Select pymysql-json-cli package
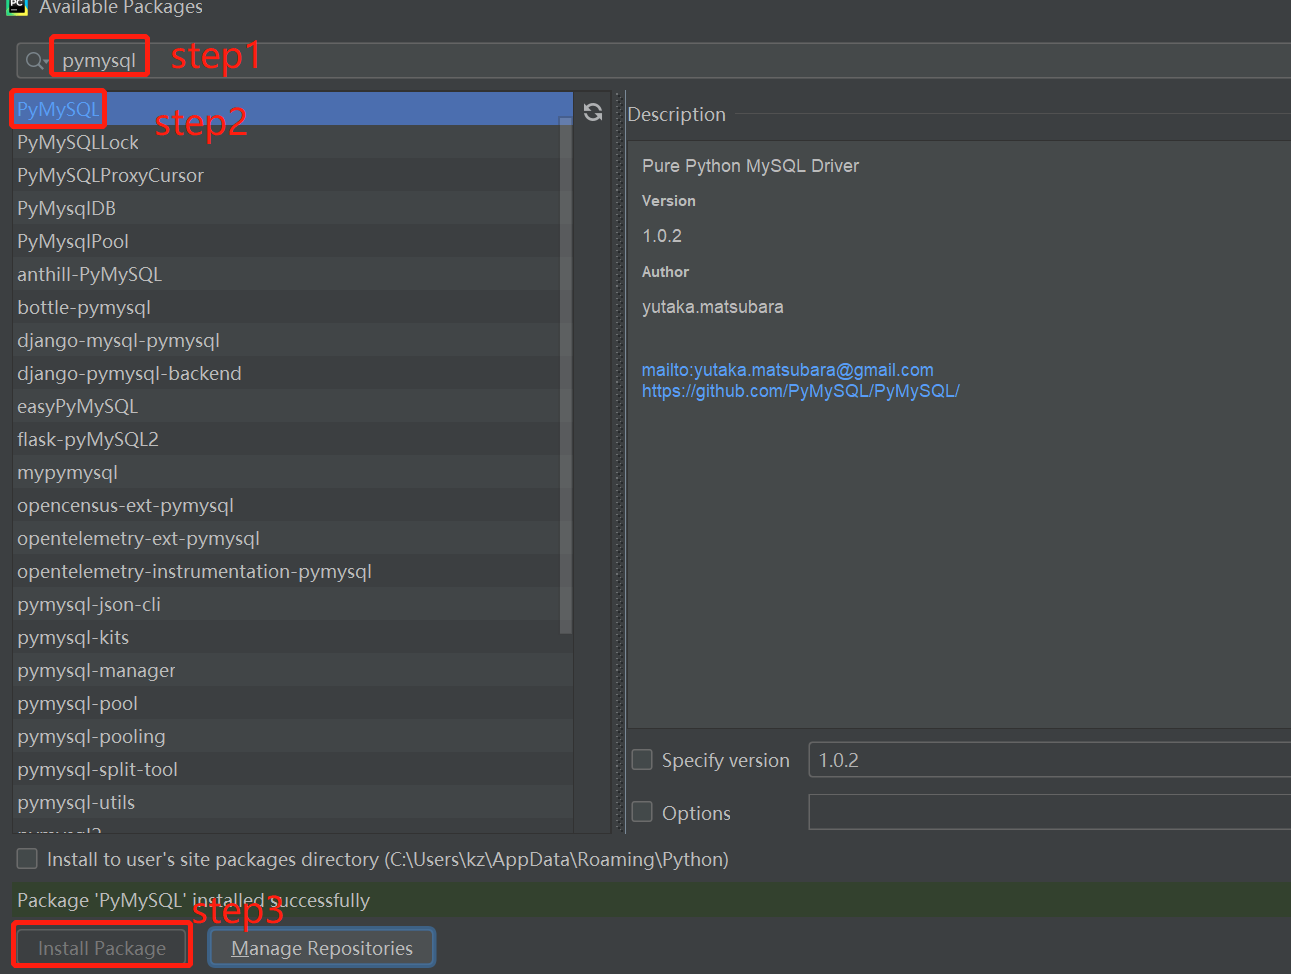Screen dimensions: 1291x974 coord(292,604)
